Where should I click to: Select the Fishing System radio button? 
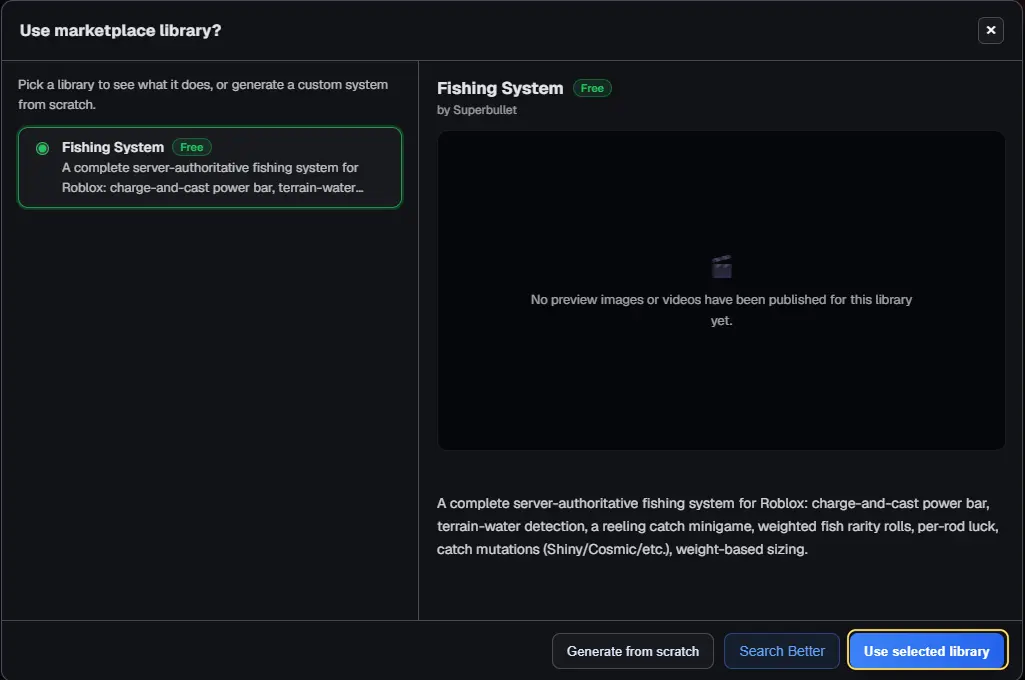pos(42,148)
